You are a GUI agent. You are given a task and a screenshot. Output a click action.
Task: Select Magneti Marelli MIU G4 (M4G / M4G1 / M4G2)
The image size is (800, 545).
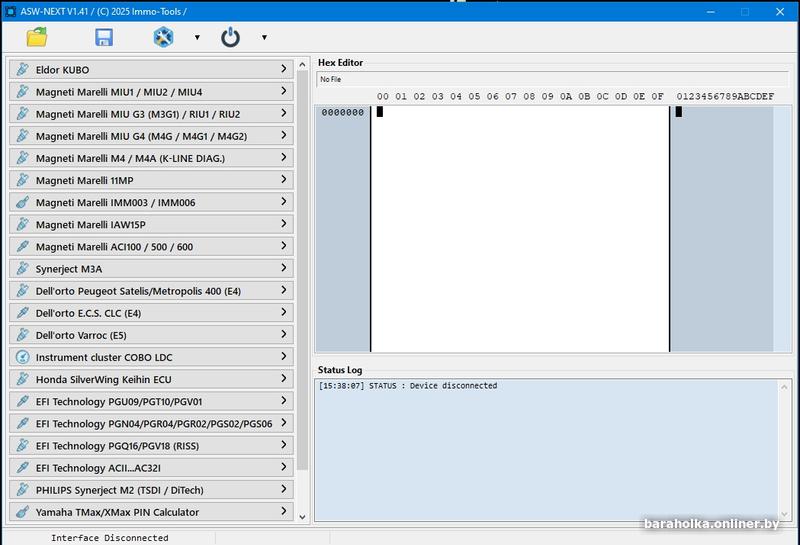point(151,136)
